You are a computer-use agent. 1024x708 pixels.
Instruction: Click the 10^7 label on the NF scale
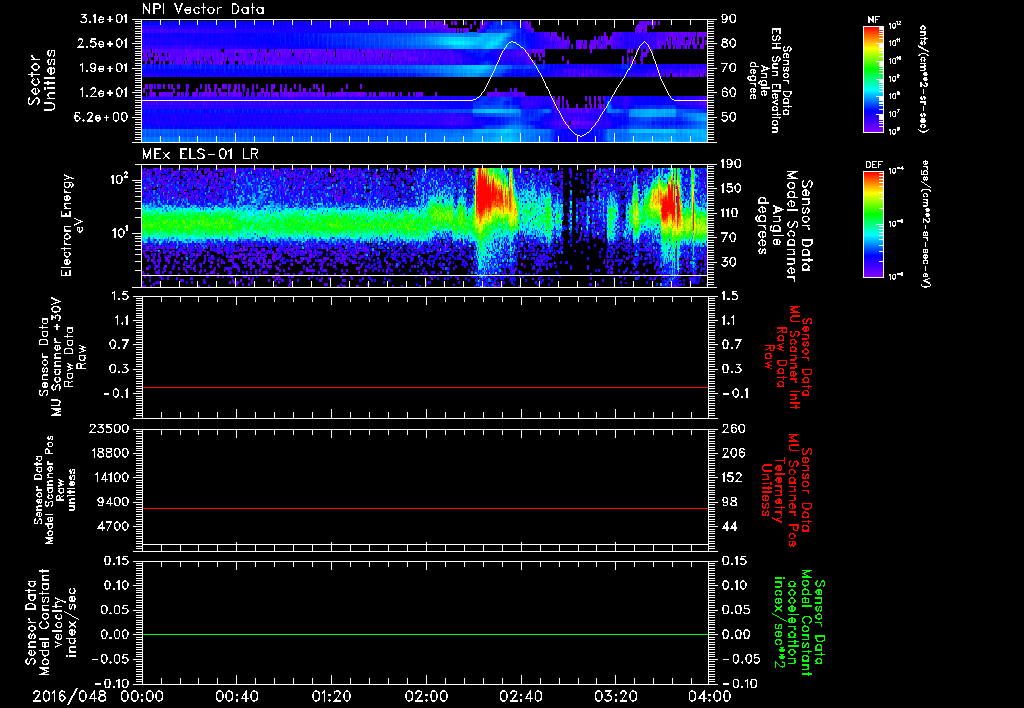pos(895,114)
